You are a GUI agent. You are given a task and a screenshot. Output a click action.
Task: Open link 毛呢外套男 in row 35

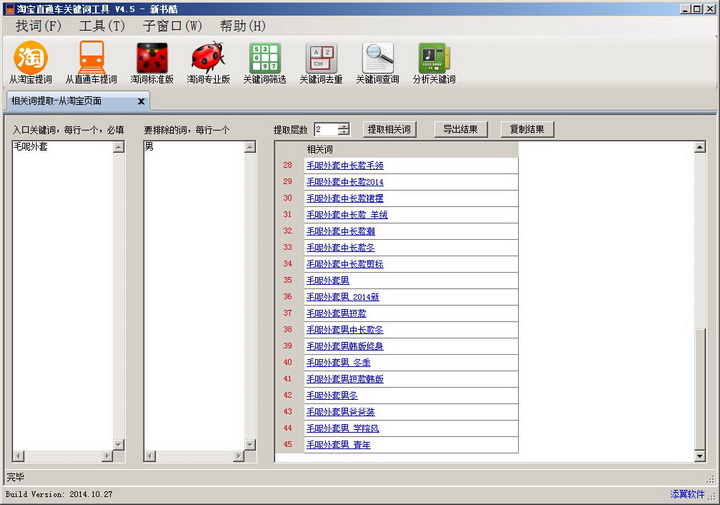(328, 280)
